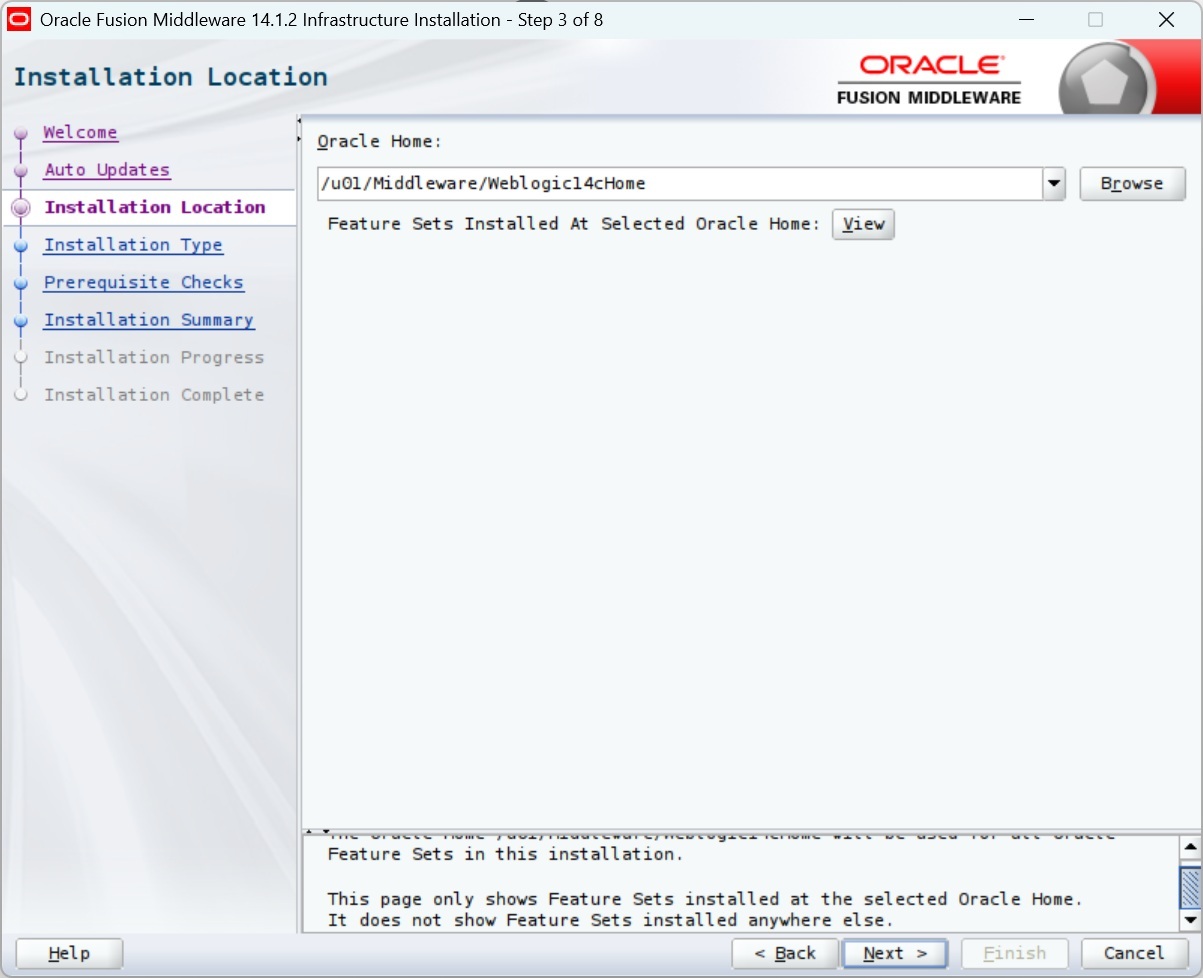This screenshot has width=1203, height=978.
Task: Go to the Auto Updates step
Action: coord(107,170)
